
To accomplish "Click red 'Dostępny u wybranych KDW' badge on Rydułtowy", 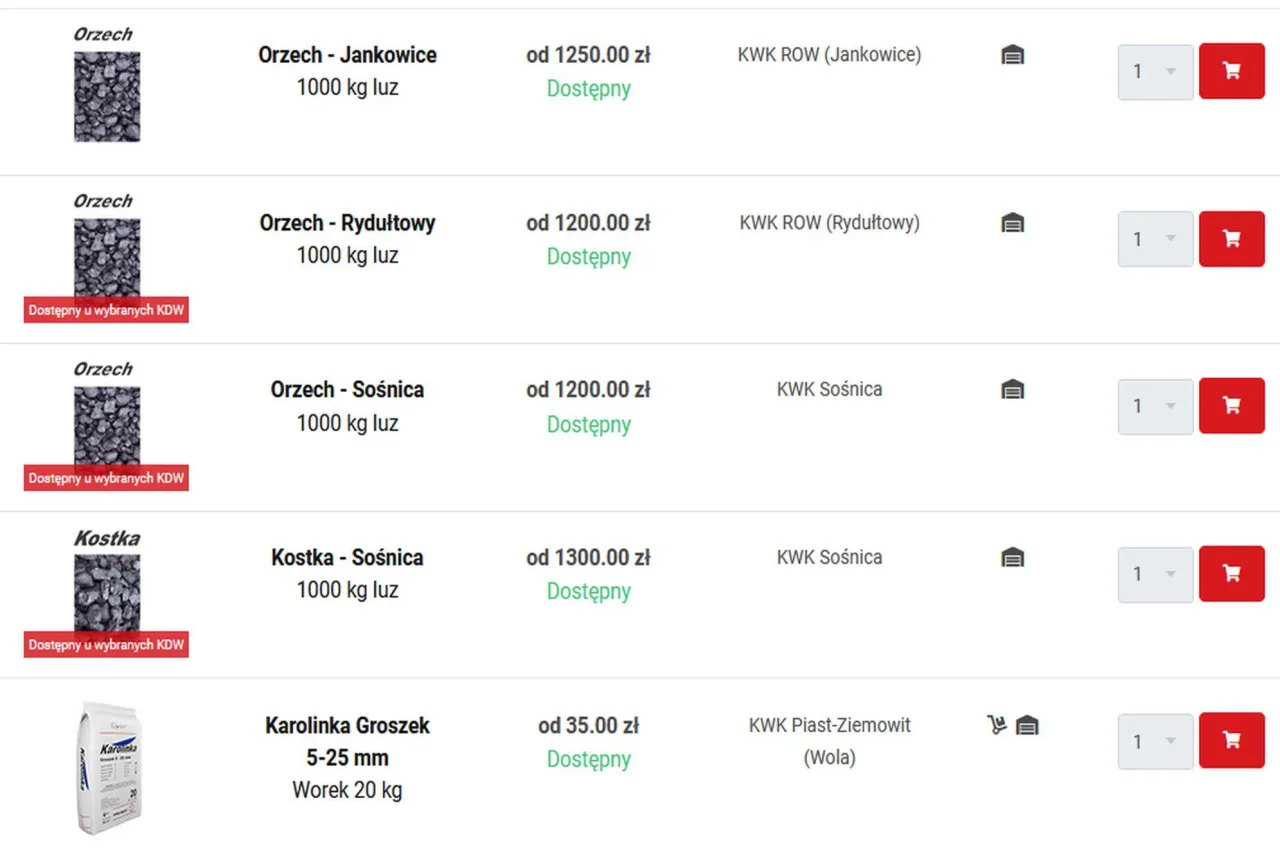I will pyautogui.click(x=106, y=310).
